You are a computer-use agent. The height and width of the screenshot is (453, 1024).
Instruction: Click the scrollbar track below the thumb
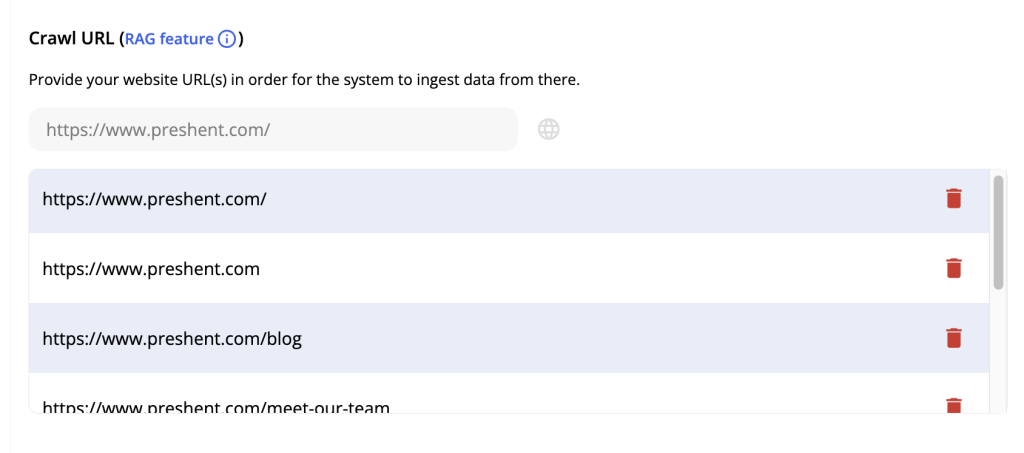998,352
